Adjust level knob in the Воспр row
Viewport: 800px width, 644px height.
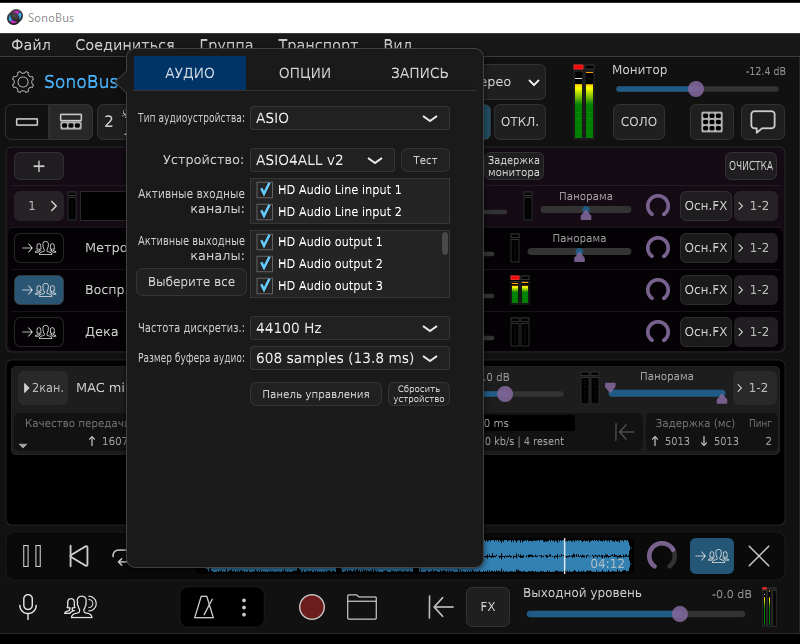658,290
